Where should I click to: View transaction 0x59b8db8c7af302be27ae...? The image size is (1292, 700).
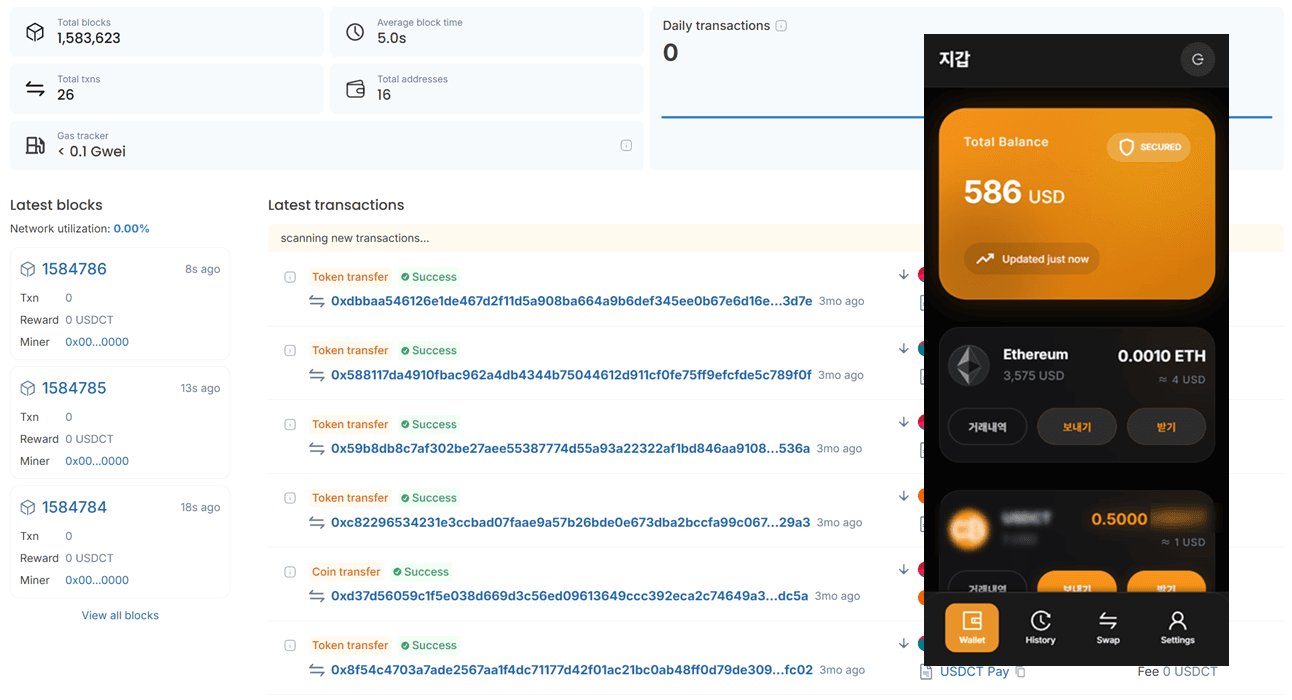(x=570, y=449)
